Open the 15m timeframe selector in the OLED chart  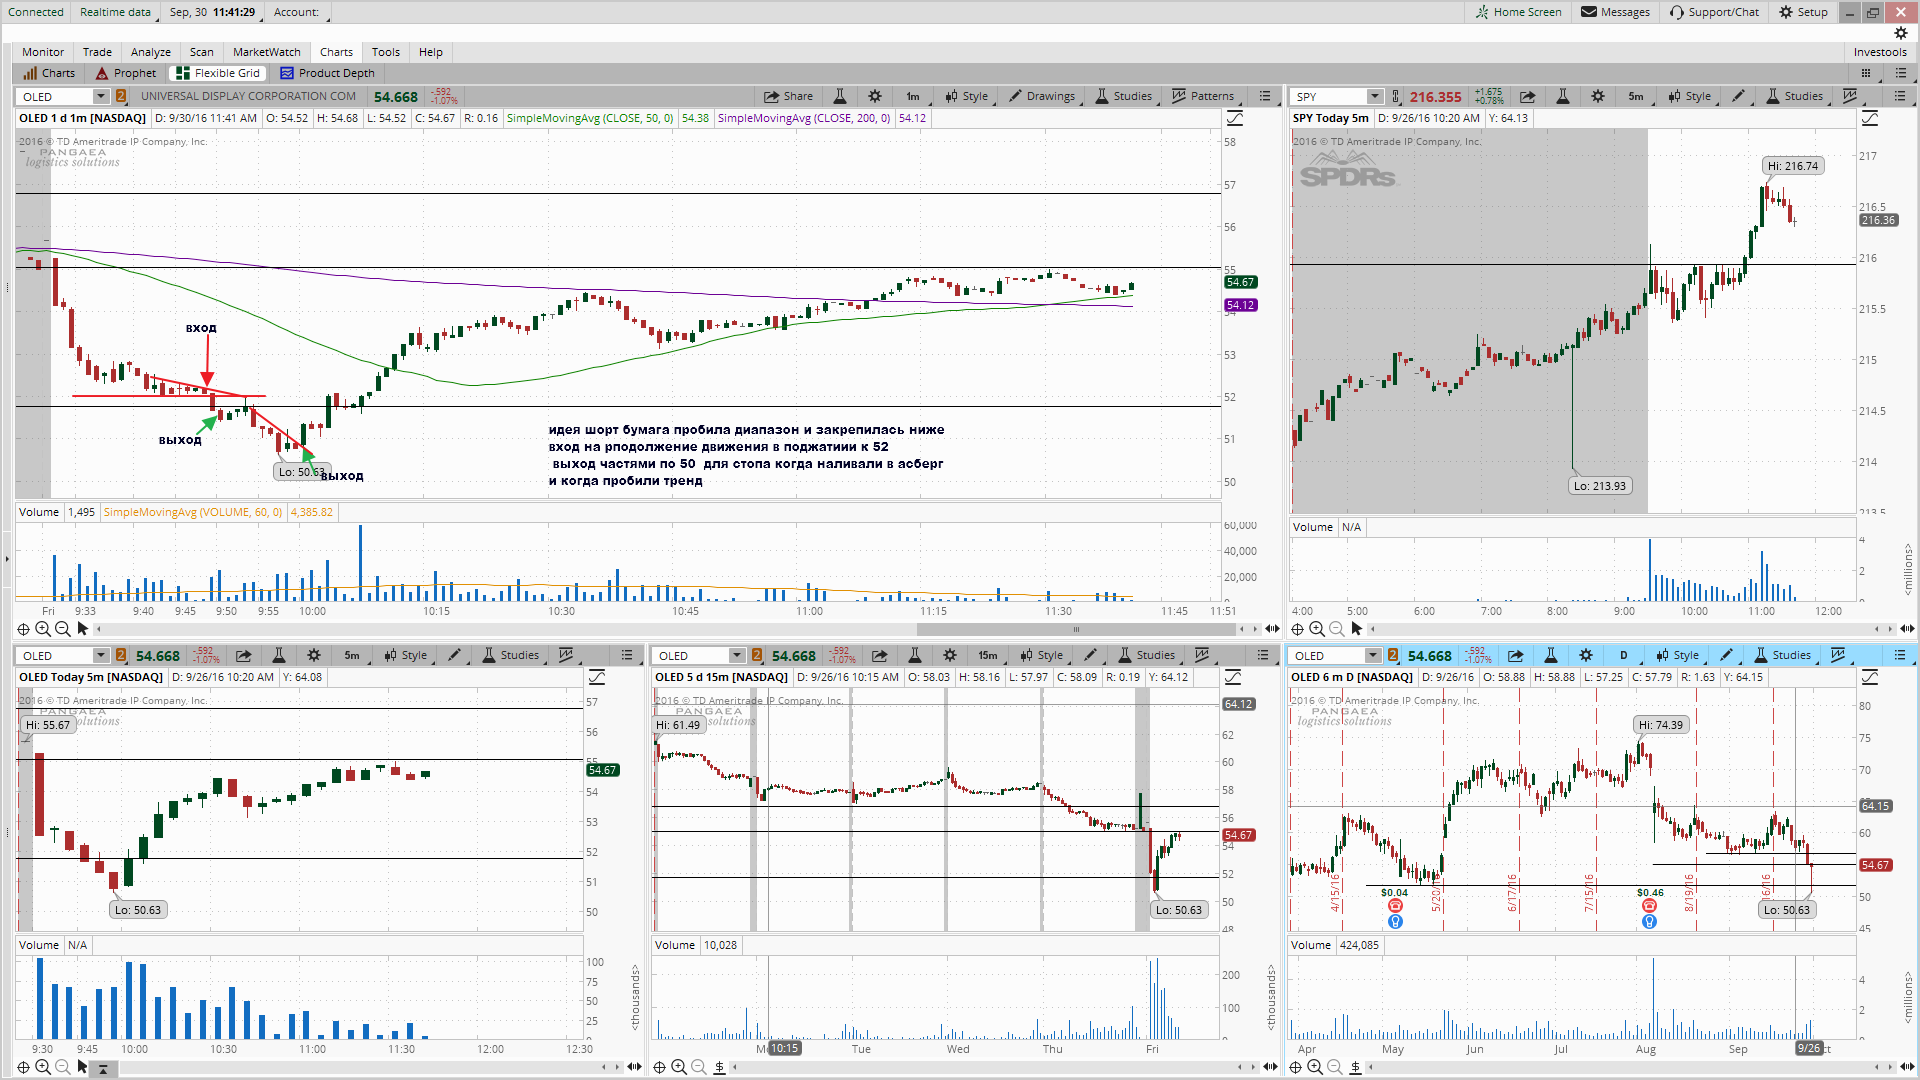(x=988, y=655)
